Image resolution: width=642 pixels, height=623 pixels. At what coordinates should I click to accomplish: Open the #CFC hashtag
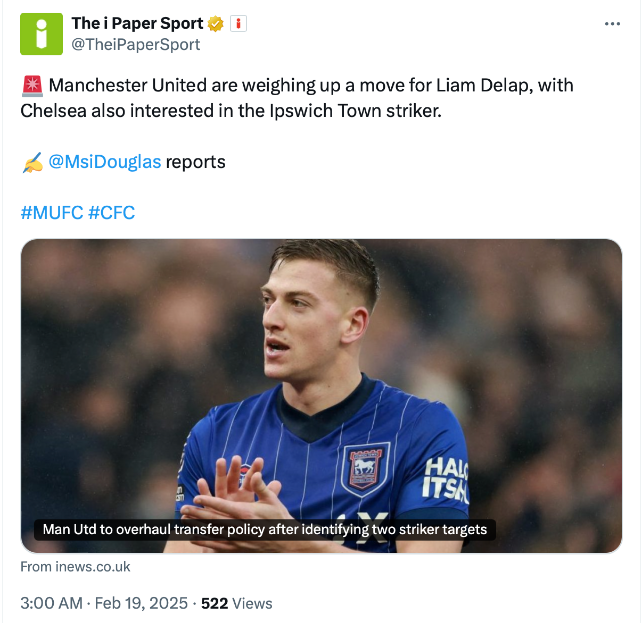pos(111,213)
